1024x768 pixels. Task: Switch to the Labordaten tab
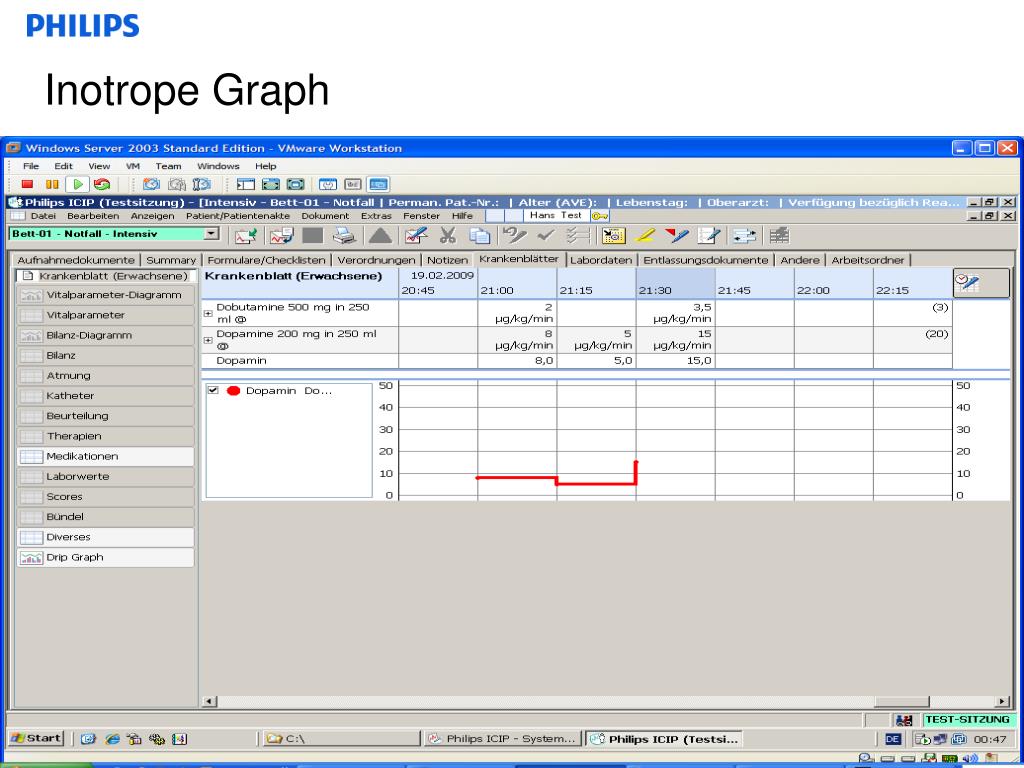click(x=601, y=260)
